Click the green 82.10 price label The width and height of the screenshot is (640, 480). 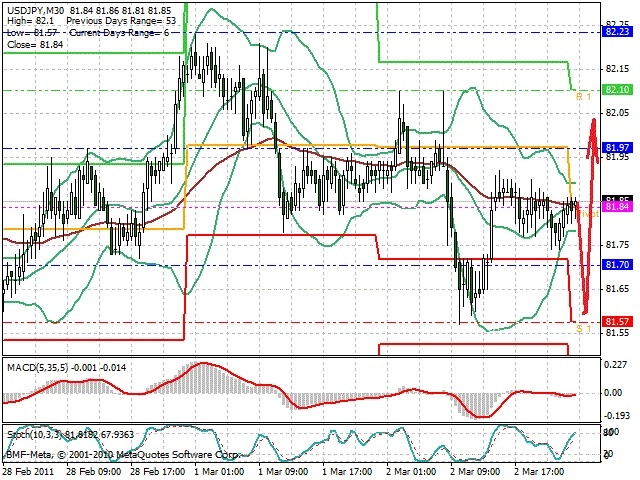[617, 89]
